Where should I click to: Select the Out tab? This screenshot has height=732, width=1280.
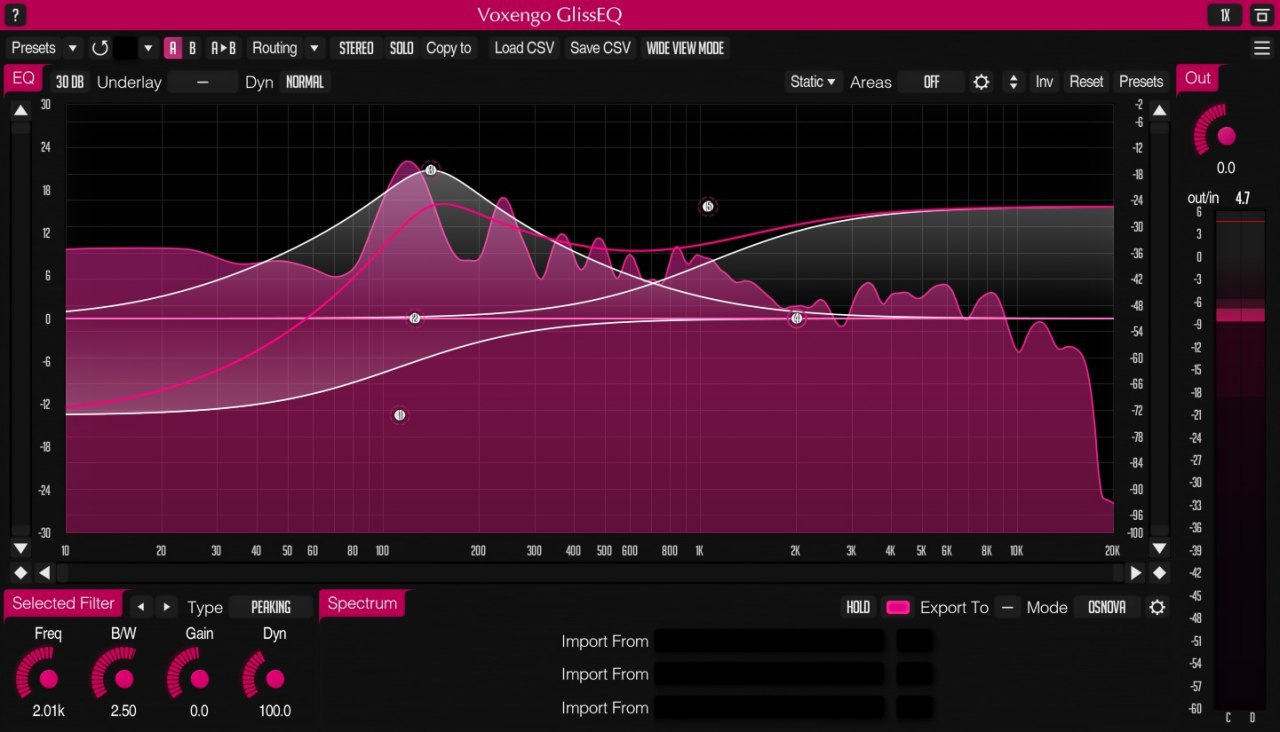click(x=1197, y=78)
